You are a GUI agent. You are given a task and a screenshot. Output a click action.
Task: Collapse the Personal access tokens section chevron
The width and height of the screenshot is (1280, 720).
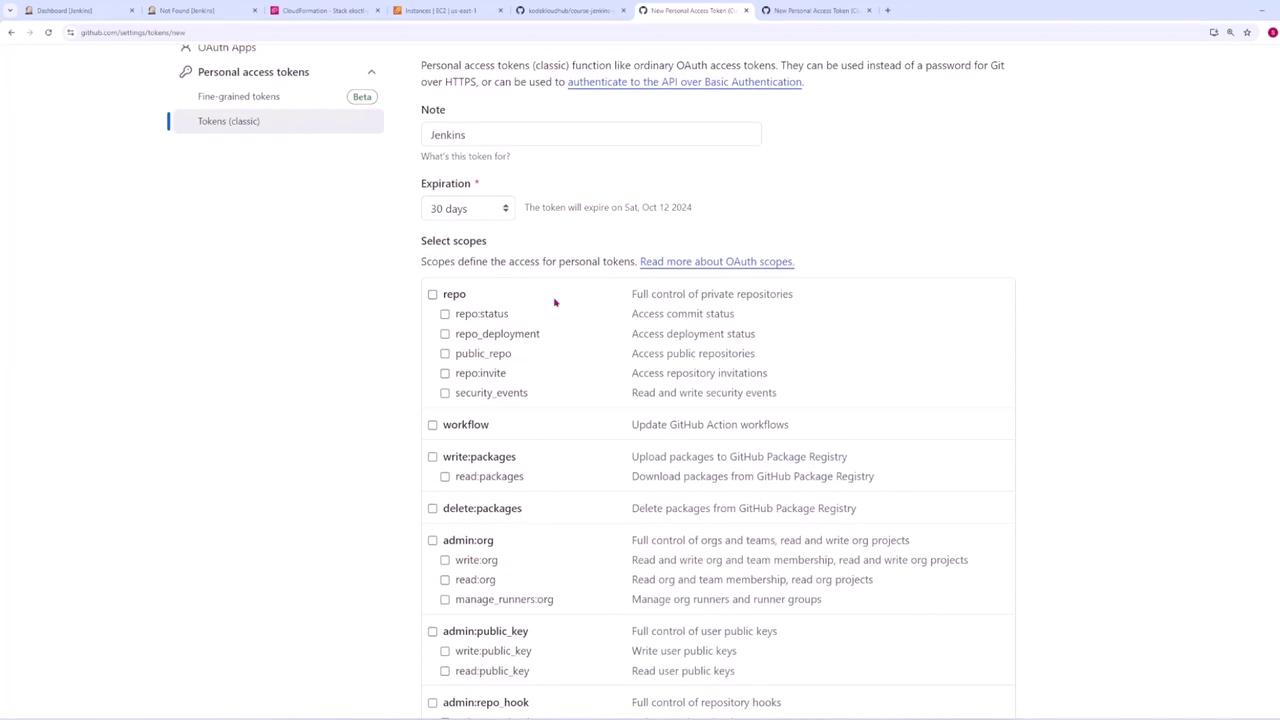tap(371, 72)
